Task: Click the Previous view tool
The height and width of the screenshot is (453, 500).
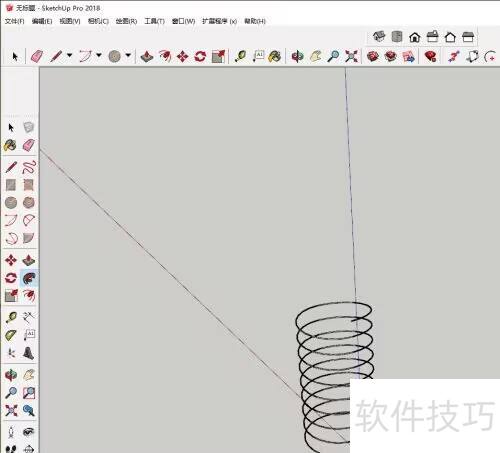Action: (29, 410)
